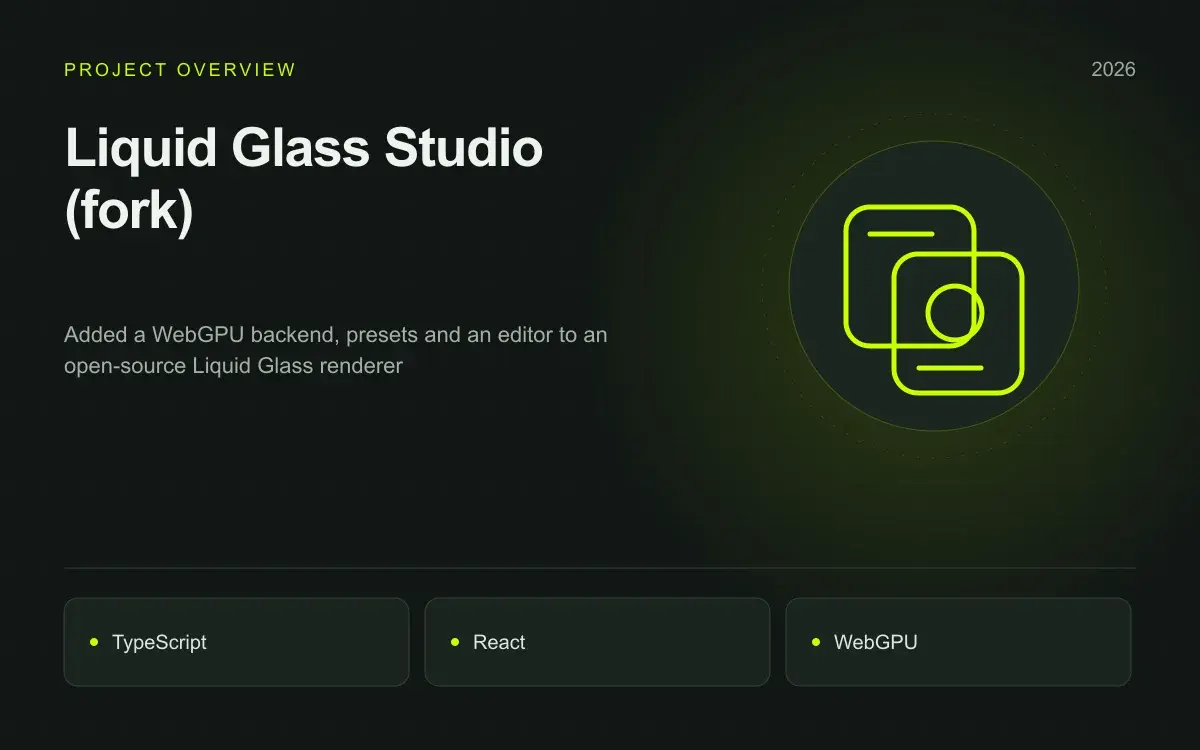Click the green bullet dot beside React
Screen dimensions: 1200x750
[455, 642]
